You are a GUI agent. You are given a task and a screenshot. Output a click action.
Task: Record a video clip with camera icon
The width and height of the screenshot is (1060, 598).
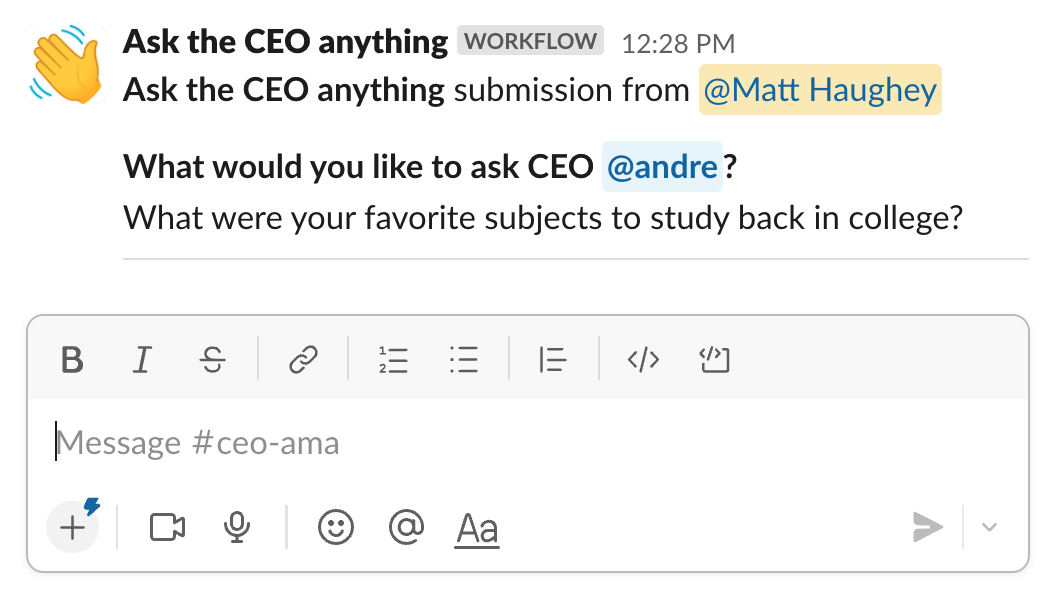click(x=168, y=527)
